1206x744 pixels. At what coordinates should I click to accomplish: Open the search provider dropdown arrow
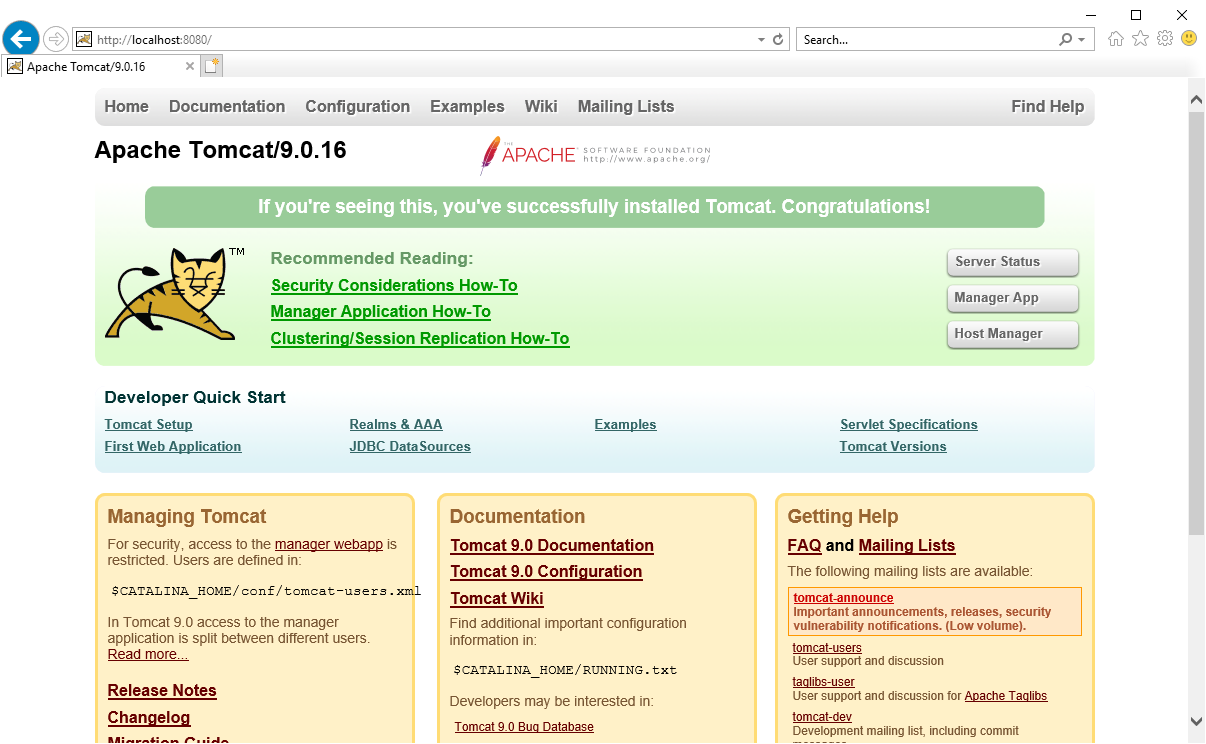click(1082, 40)
